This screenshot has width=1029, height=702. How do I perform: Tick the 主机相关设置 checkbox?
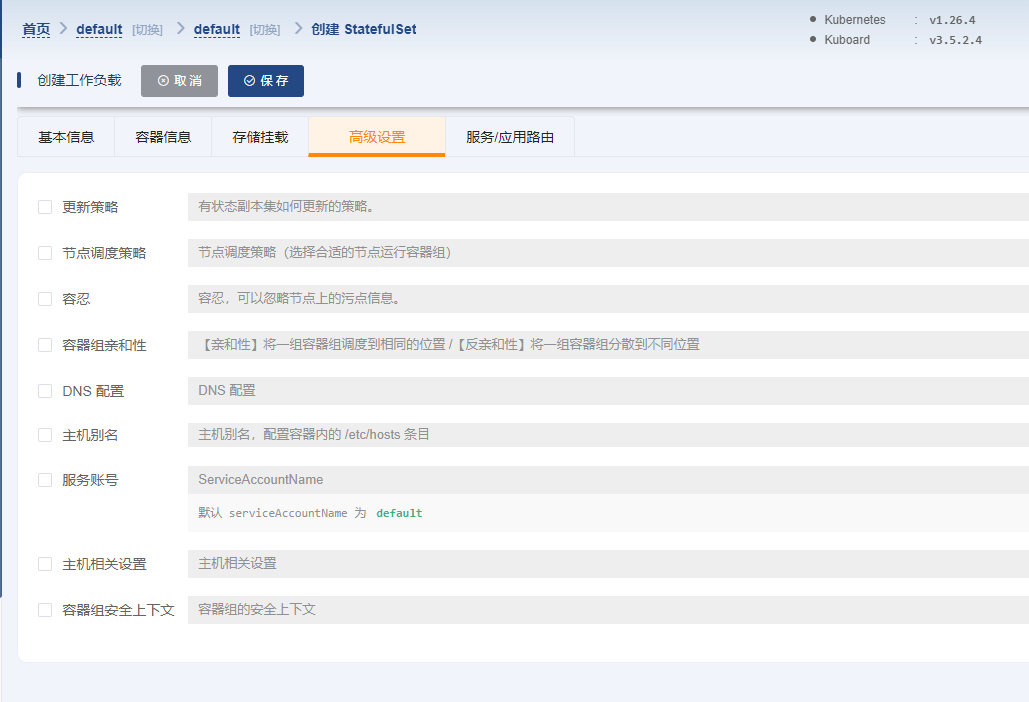pos(45,564)
